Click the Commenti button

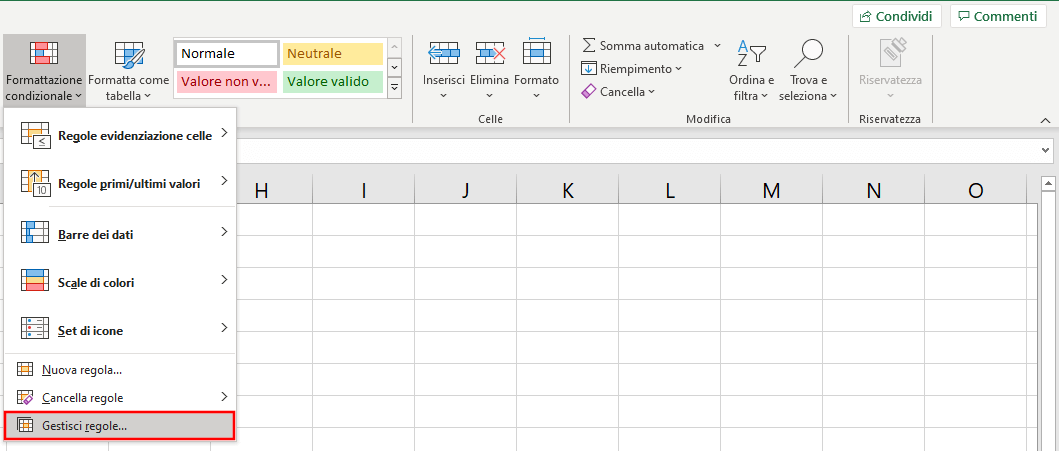coord(998,16)
